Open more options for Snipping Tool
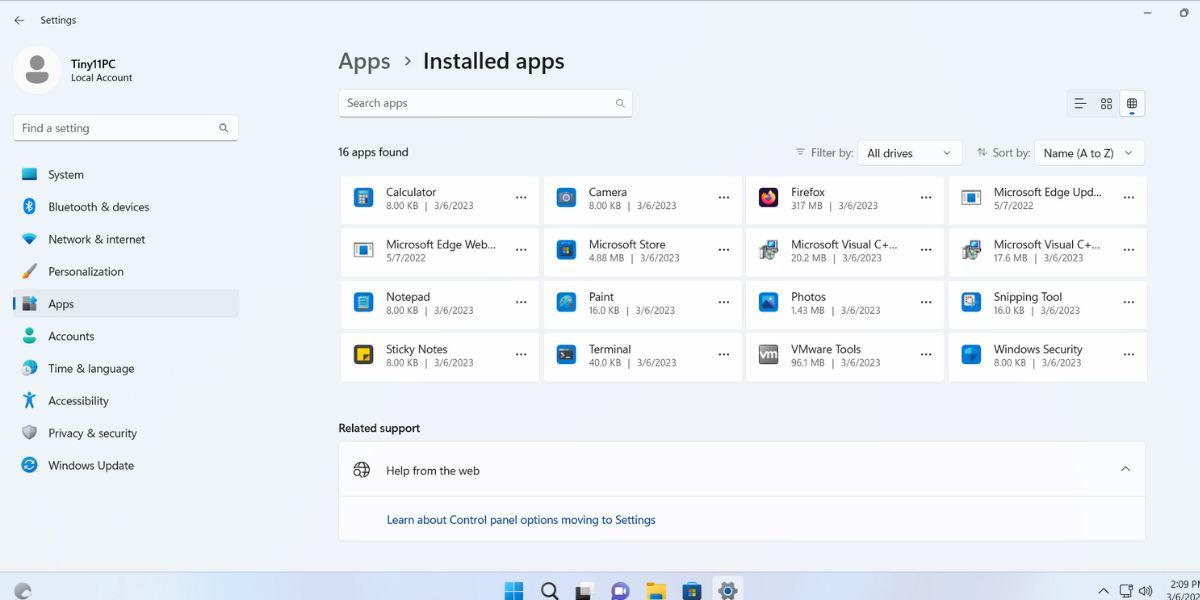Viewport: 1200px width, 600px height. 1129,302
